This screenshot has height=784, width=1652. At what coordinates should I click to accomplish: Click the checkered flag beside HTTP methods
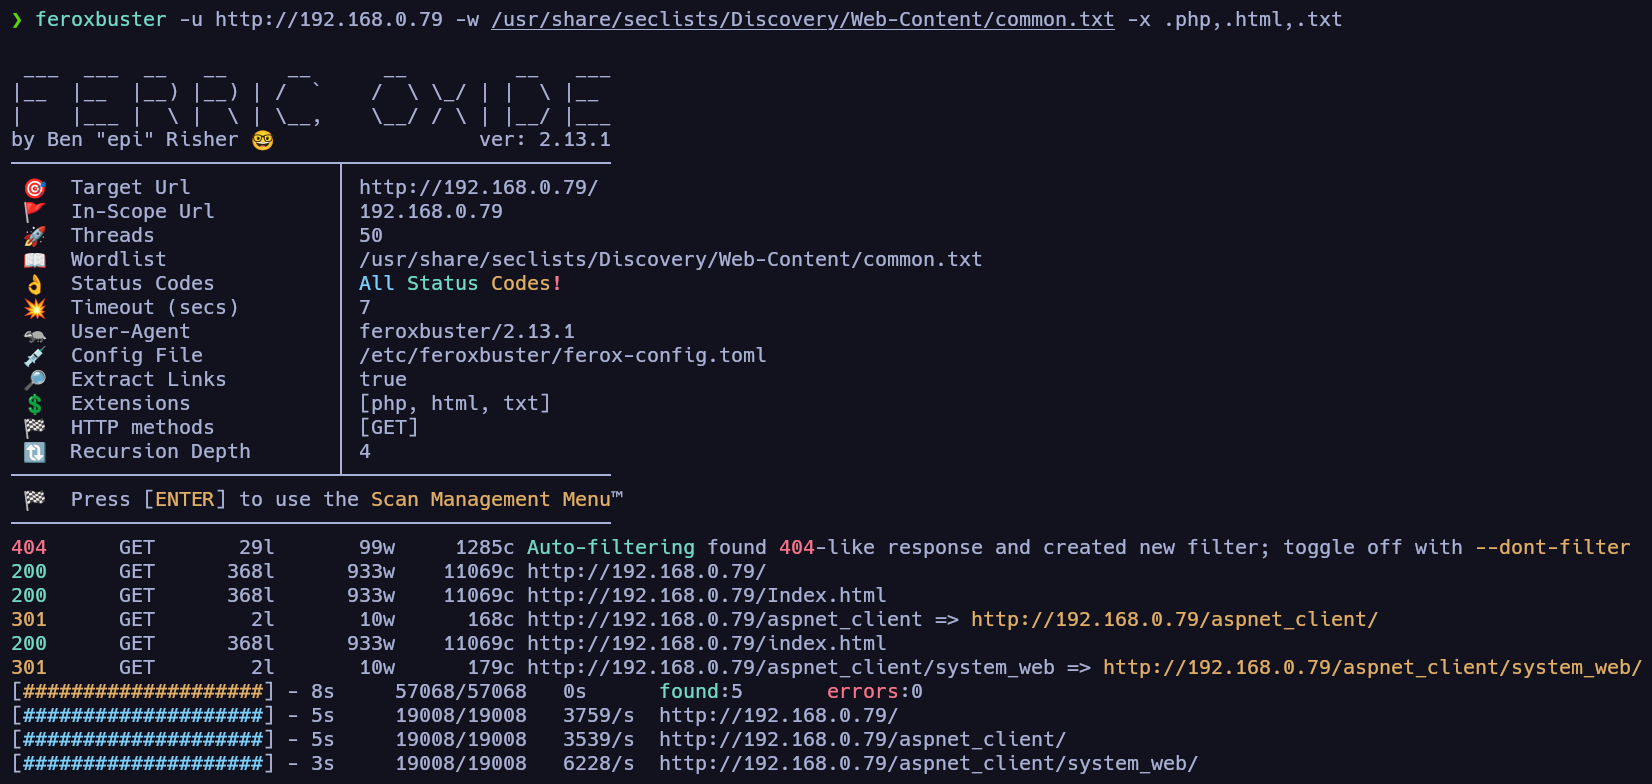pyautogui.click(x=35, y=428)
